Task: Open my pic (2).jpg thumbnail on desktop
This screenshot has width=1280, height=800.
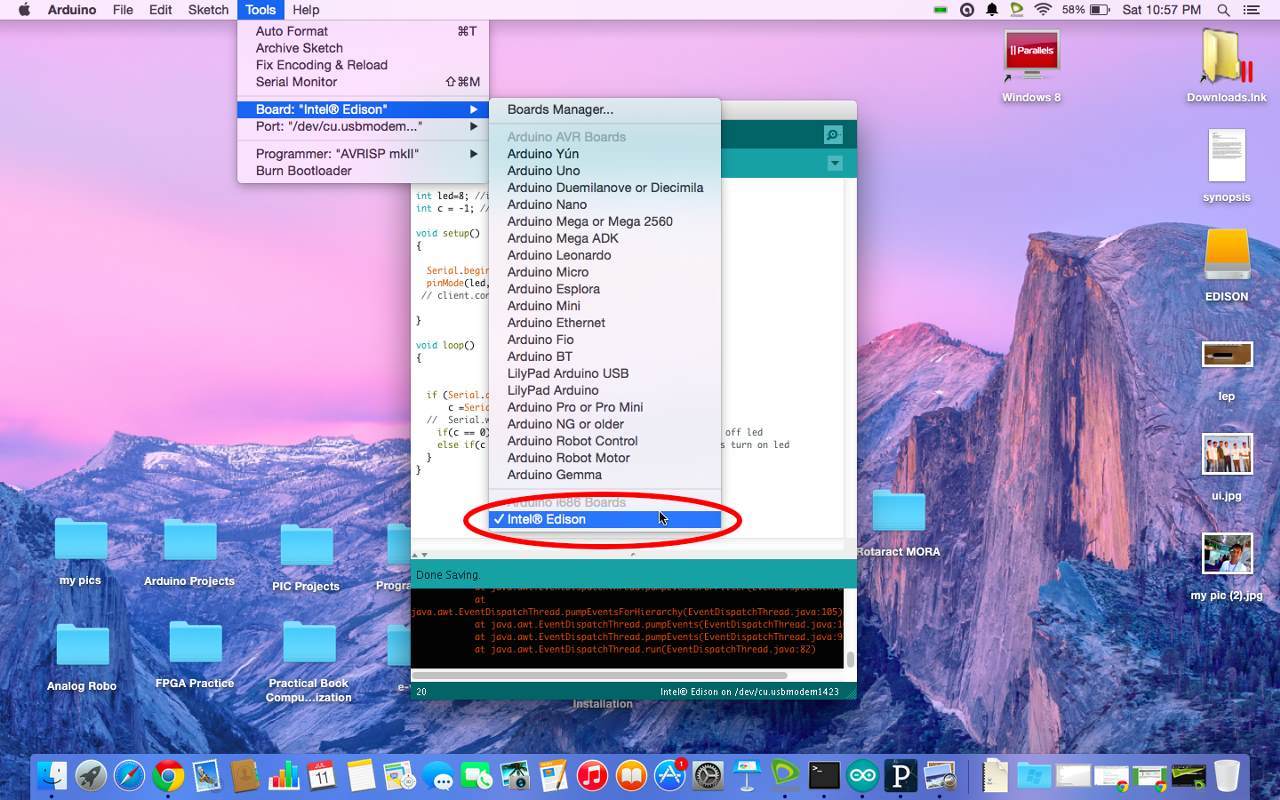Action: pos(1227,553)
